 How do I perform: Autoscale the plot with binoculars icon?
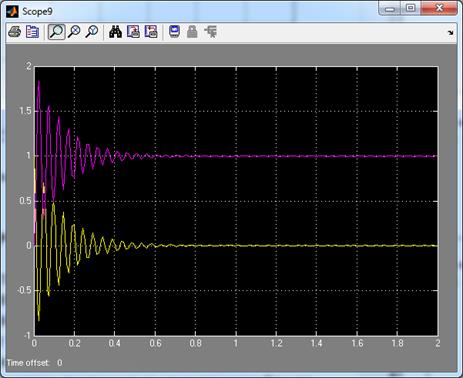pos(115,32)
